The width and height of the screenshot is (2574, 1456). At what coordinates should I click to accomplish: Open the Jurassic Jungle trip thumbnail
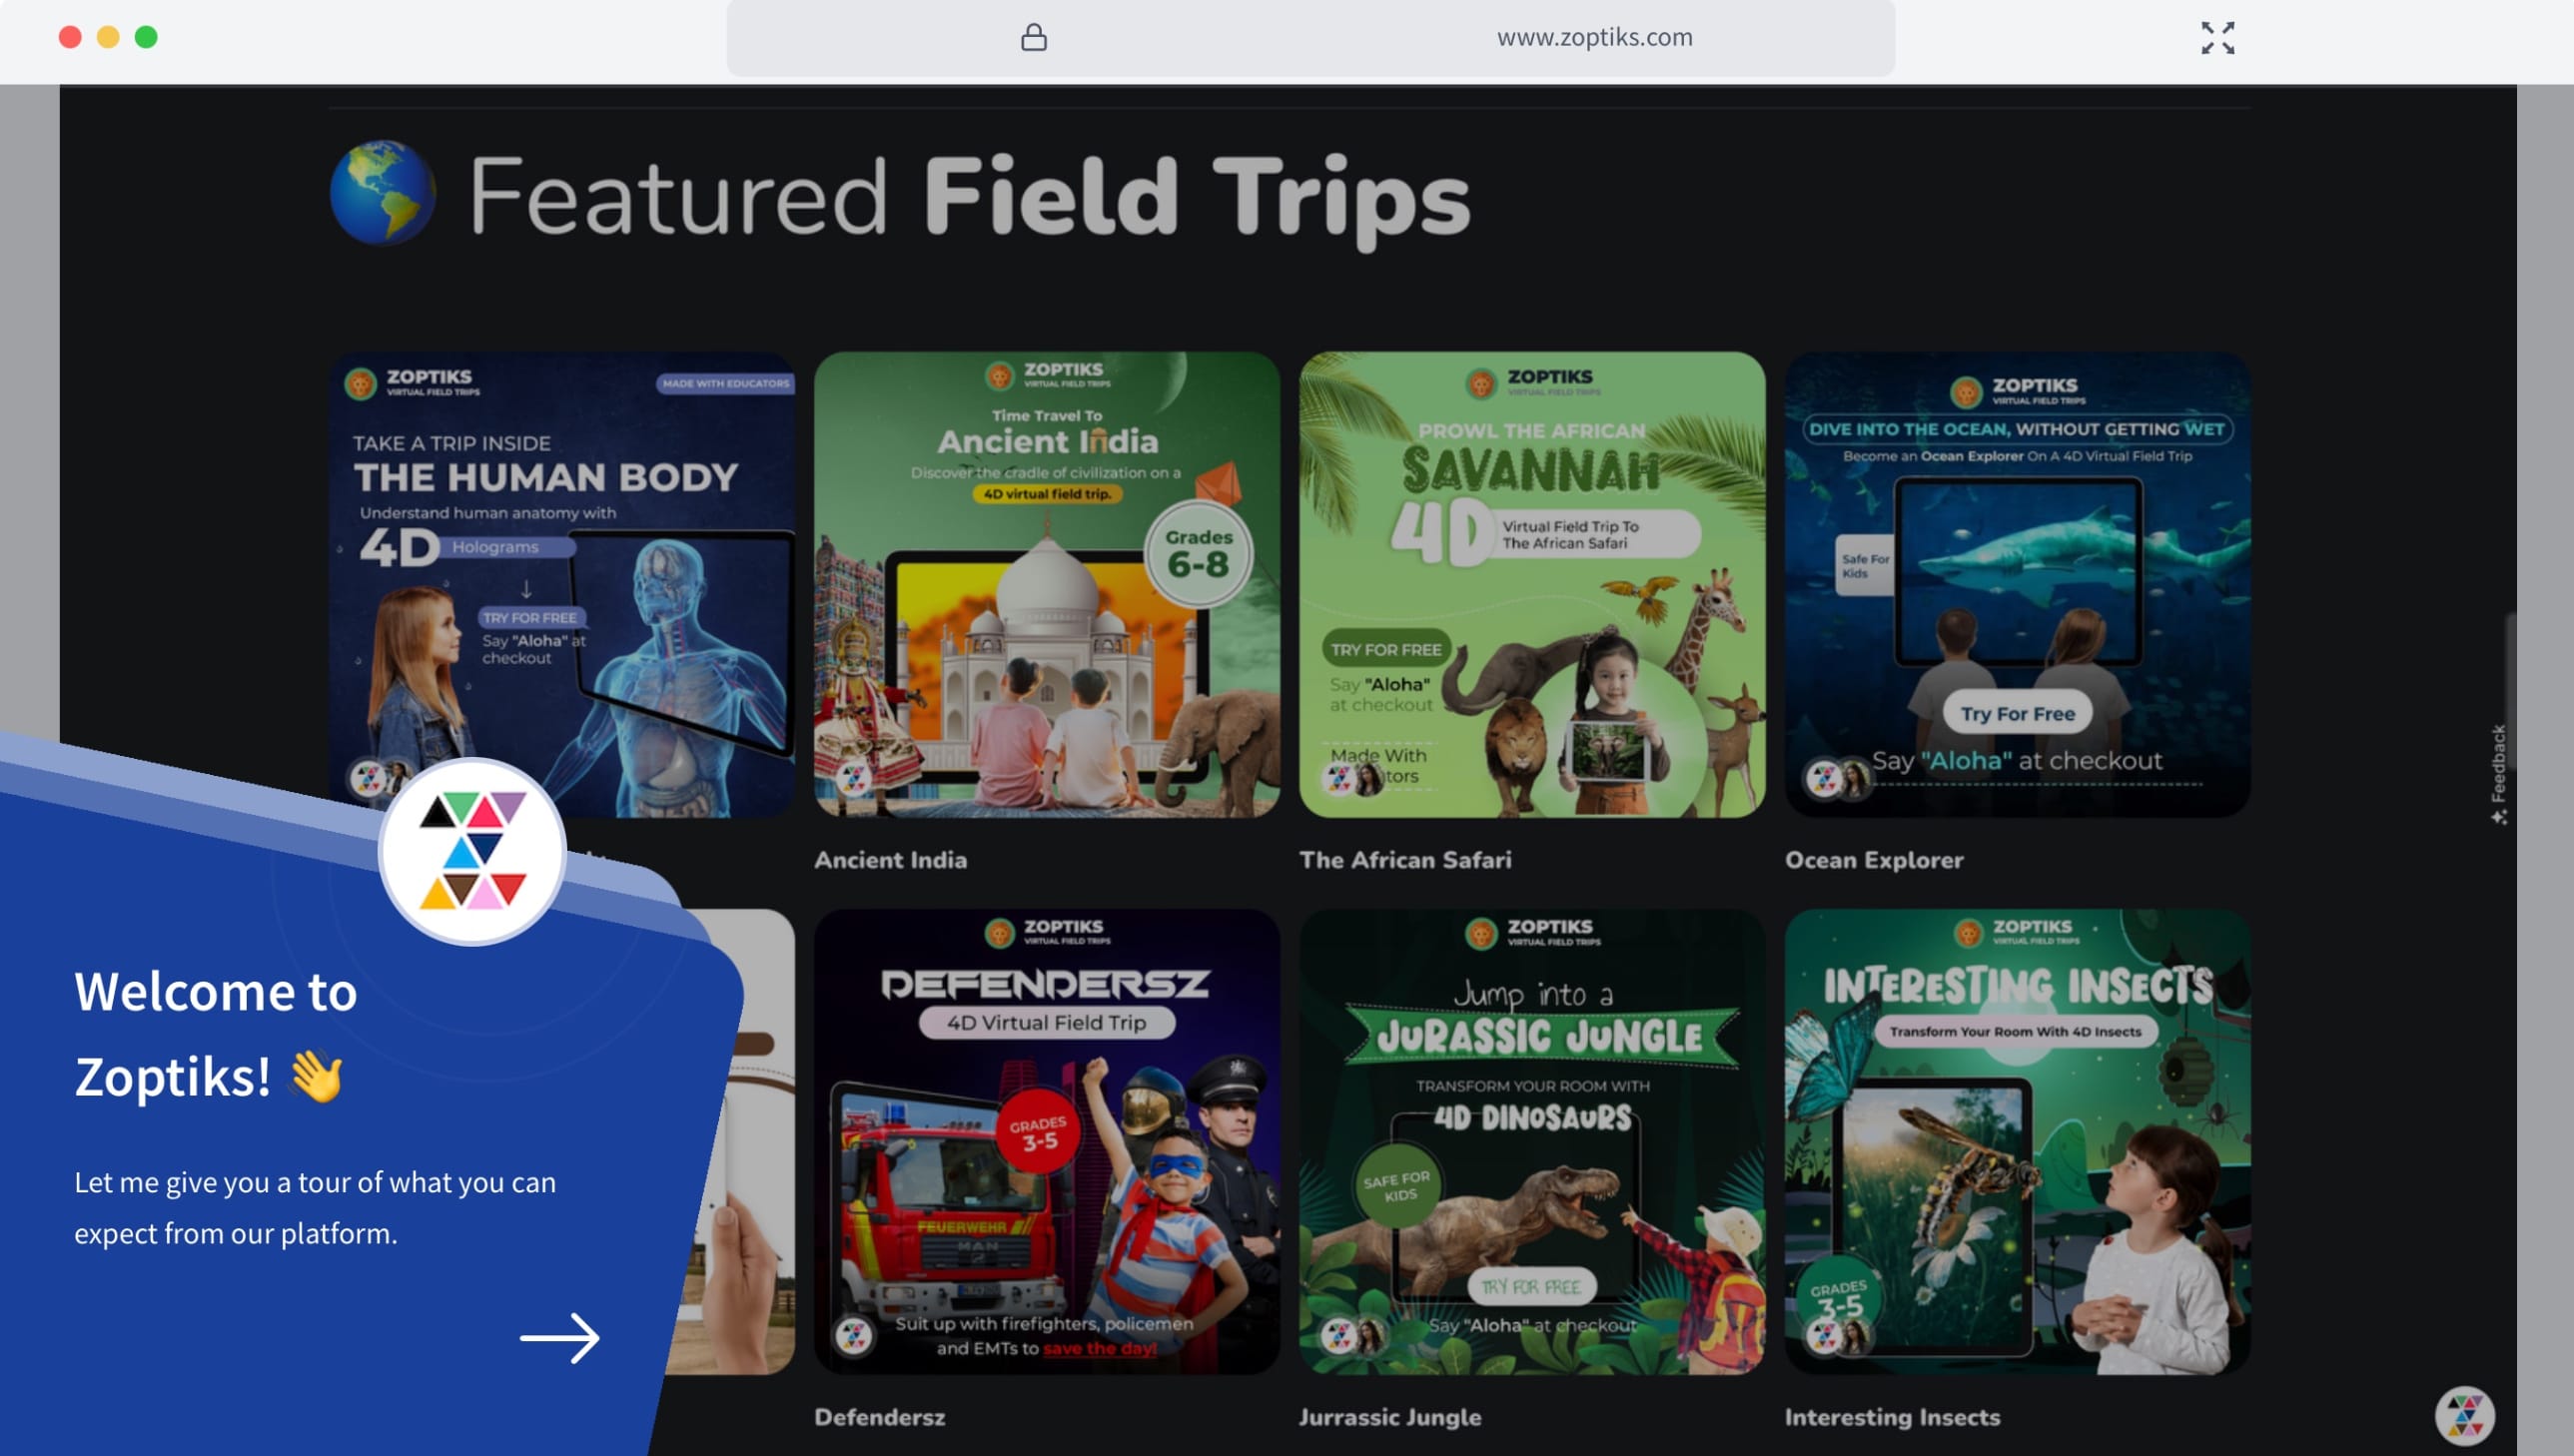pyautogui.click(x=1532, y=1141)
